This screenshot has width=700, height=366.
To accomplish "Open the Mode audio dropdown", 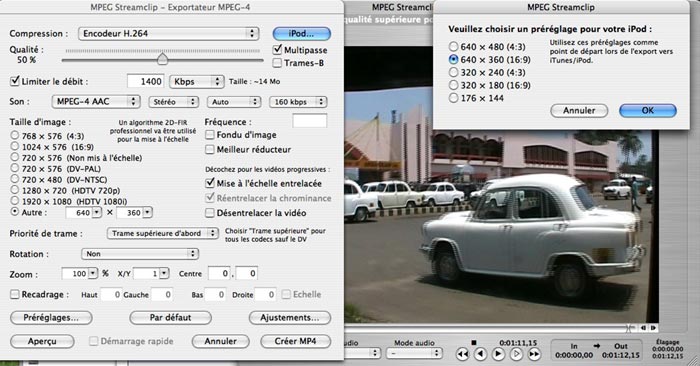I will click(414, 353).
